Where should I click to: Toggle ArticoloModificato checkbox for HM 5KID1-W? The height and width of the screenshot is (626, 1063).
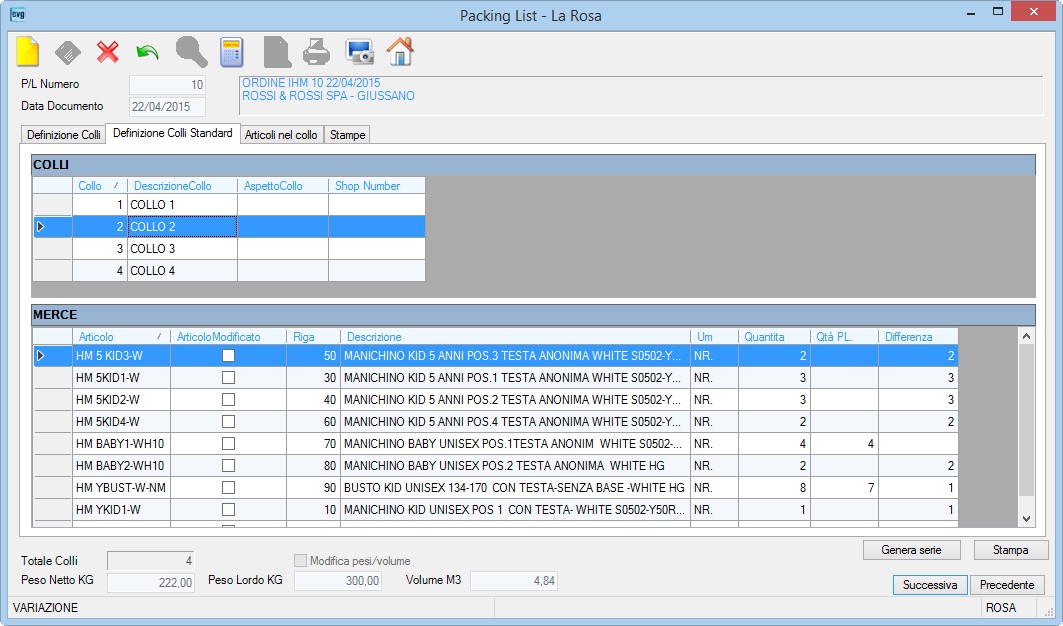tap(228, 378)
